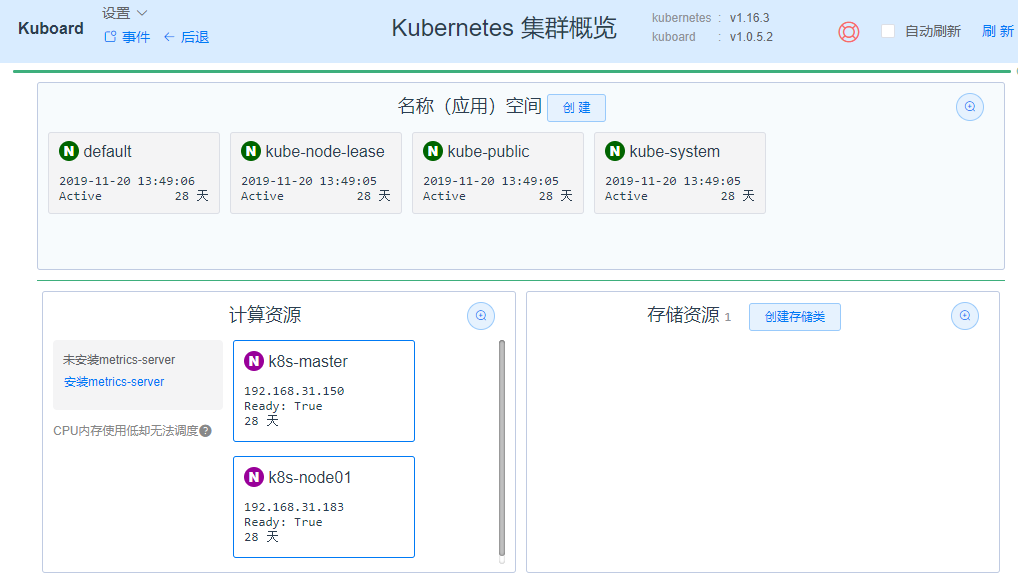Click the 计算资源 heading
1018x578 pixels.
265,315
